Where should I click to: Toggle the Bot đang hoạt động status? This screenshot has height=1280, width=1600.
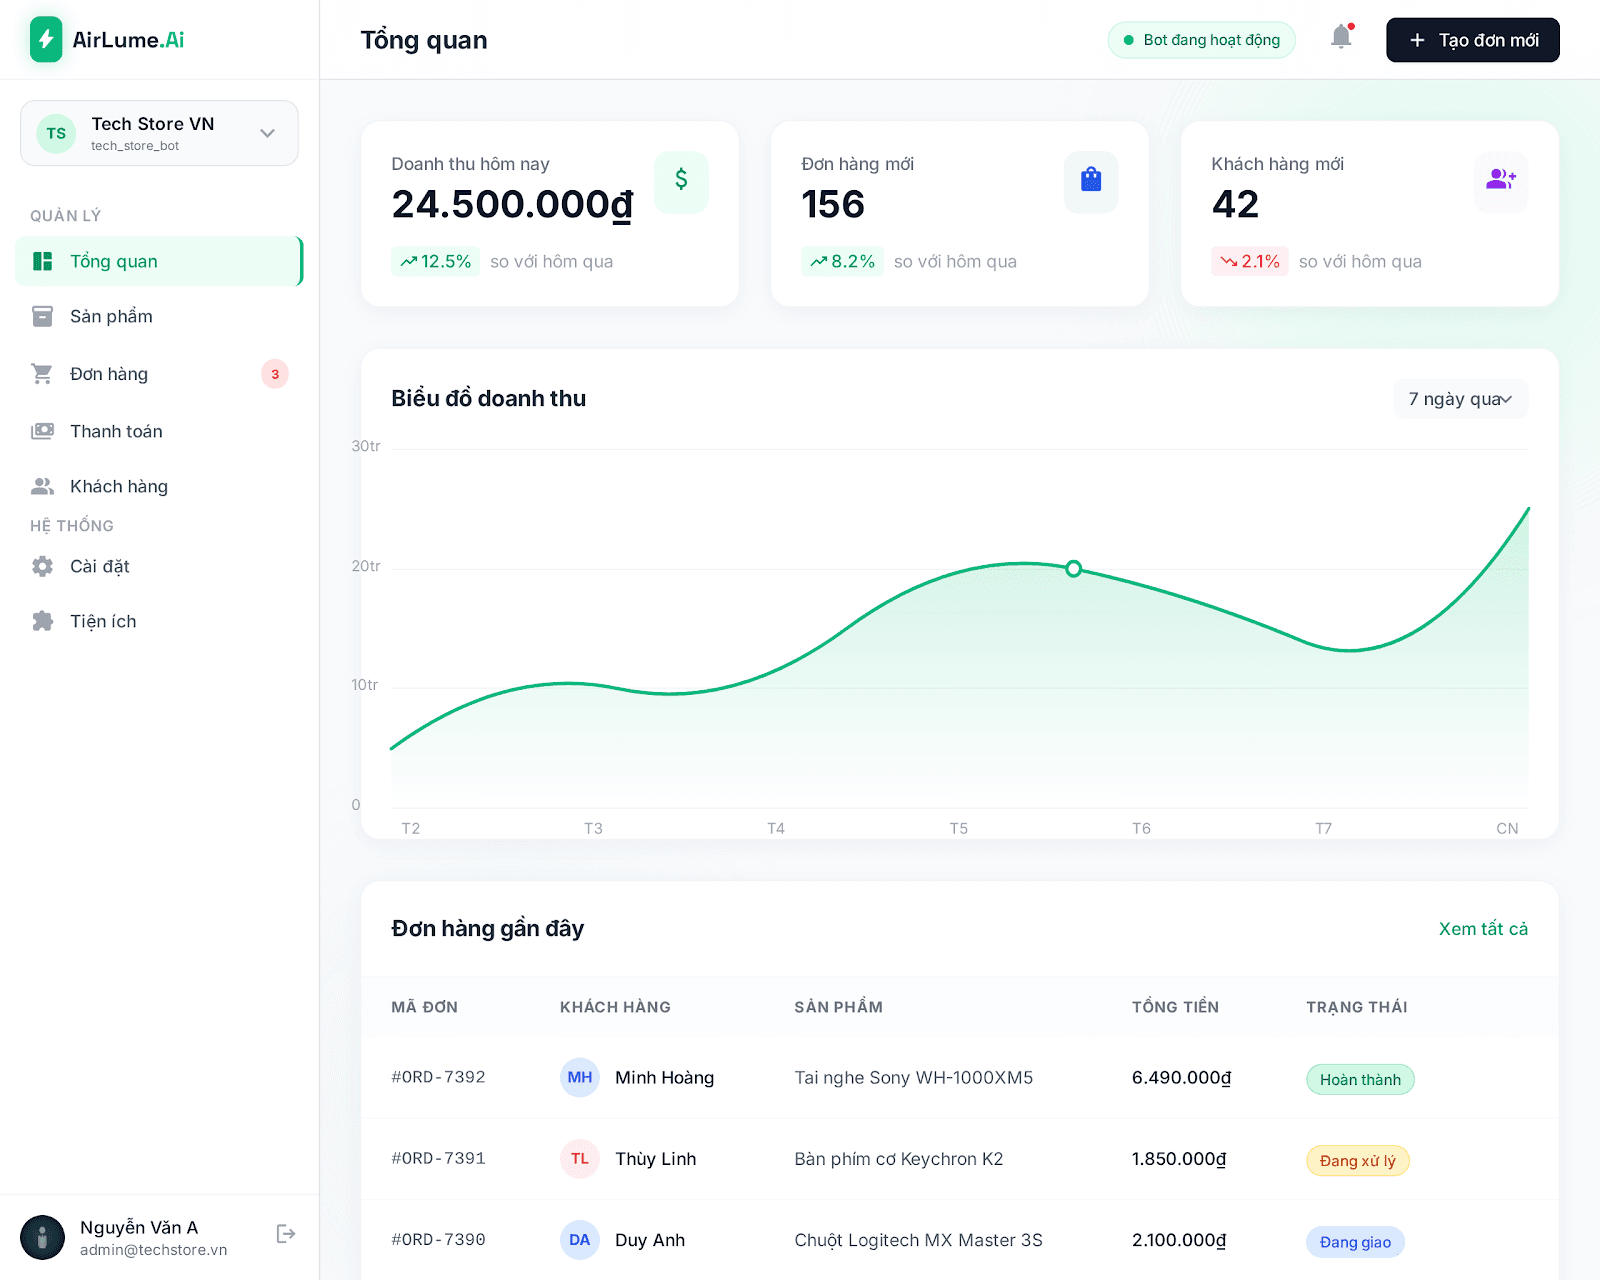tap(1200, 40)
